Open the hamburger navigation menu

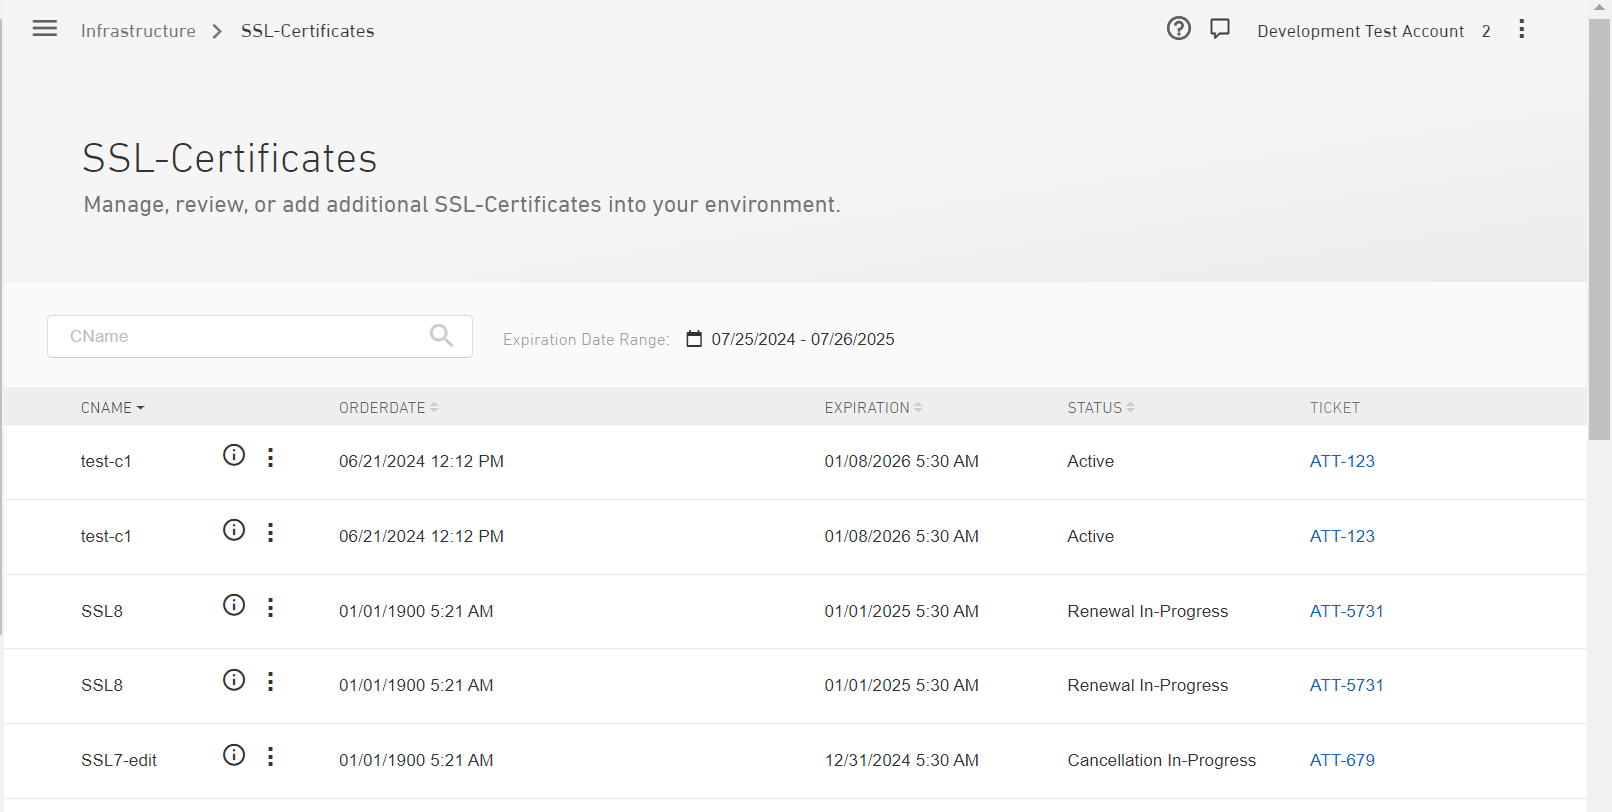point(45,29)
